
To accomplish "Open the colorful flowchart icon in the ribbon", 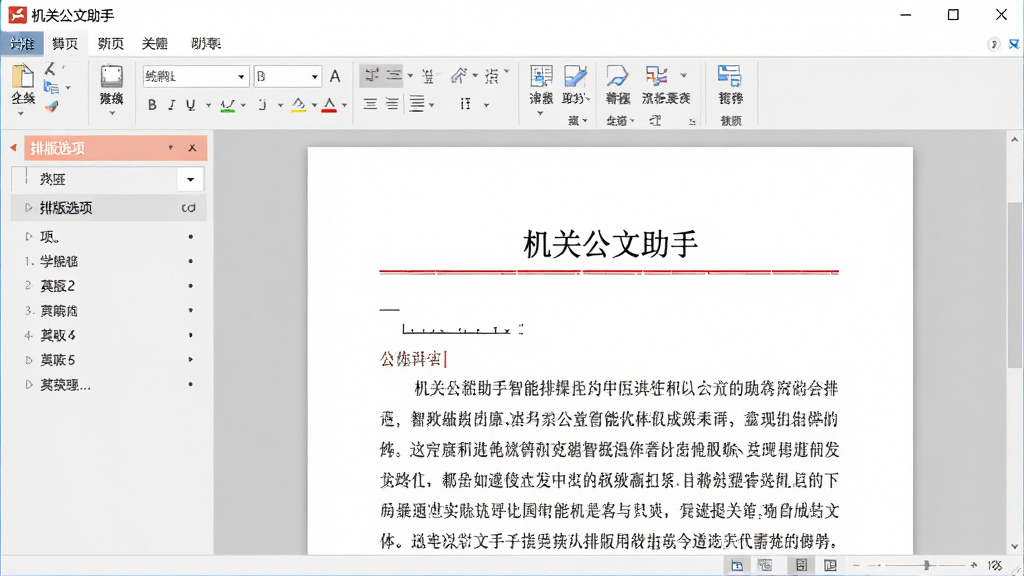I will pos(656,76).
